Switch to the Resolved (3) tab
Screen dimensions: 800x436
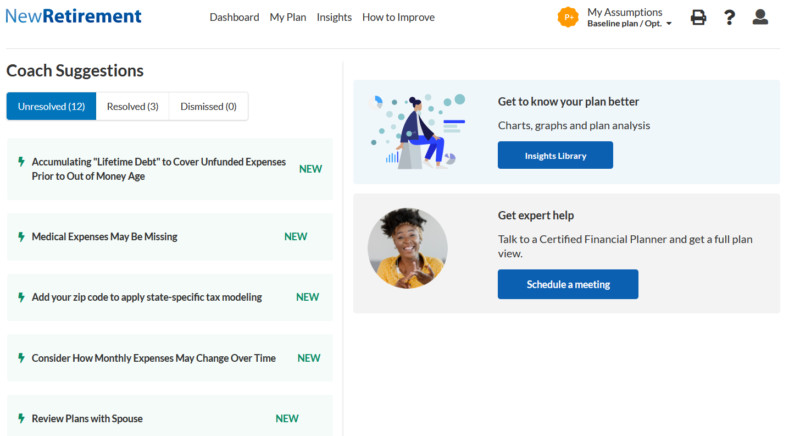[x=133, y=106]
